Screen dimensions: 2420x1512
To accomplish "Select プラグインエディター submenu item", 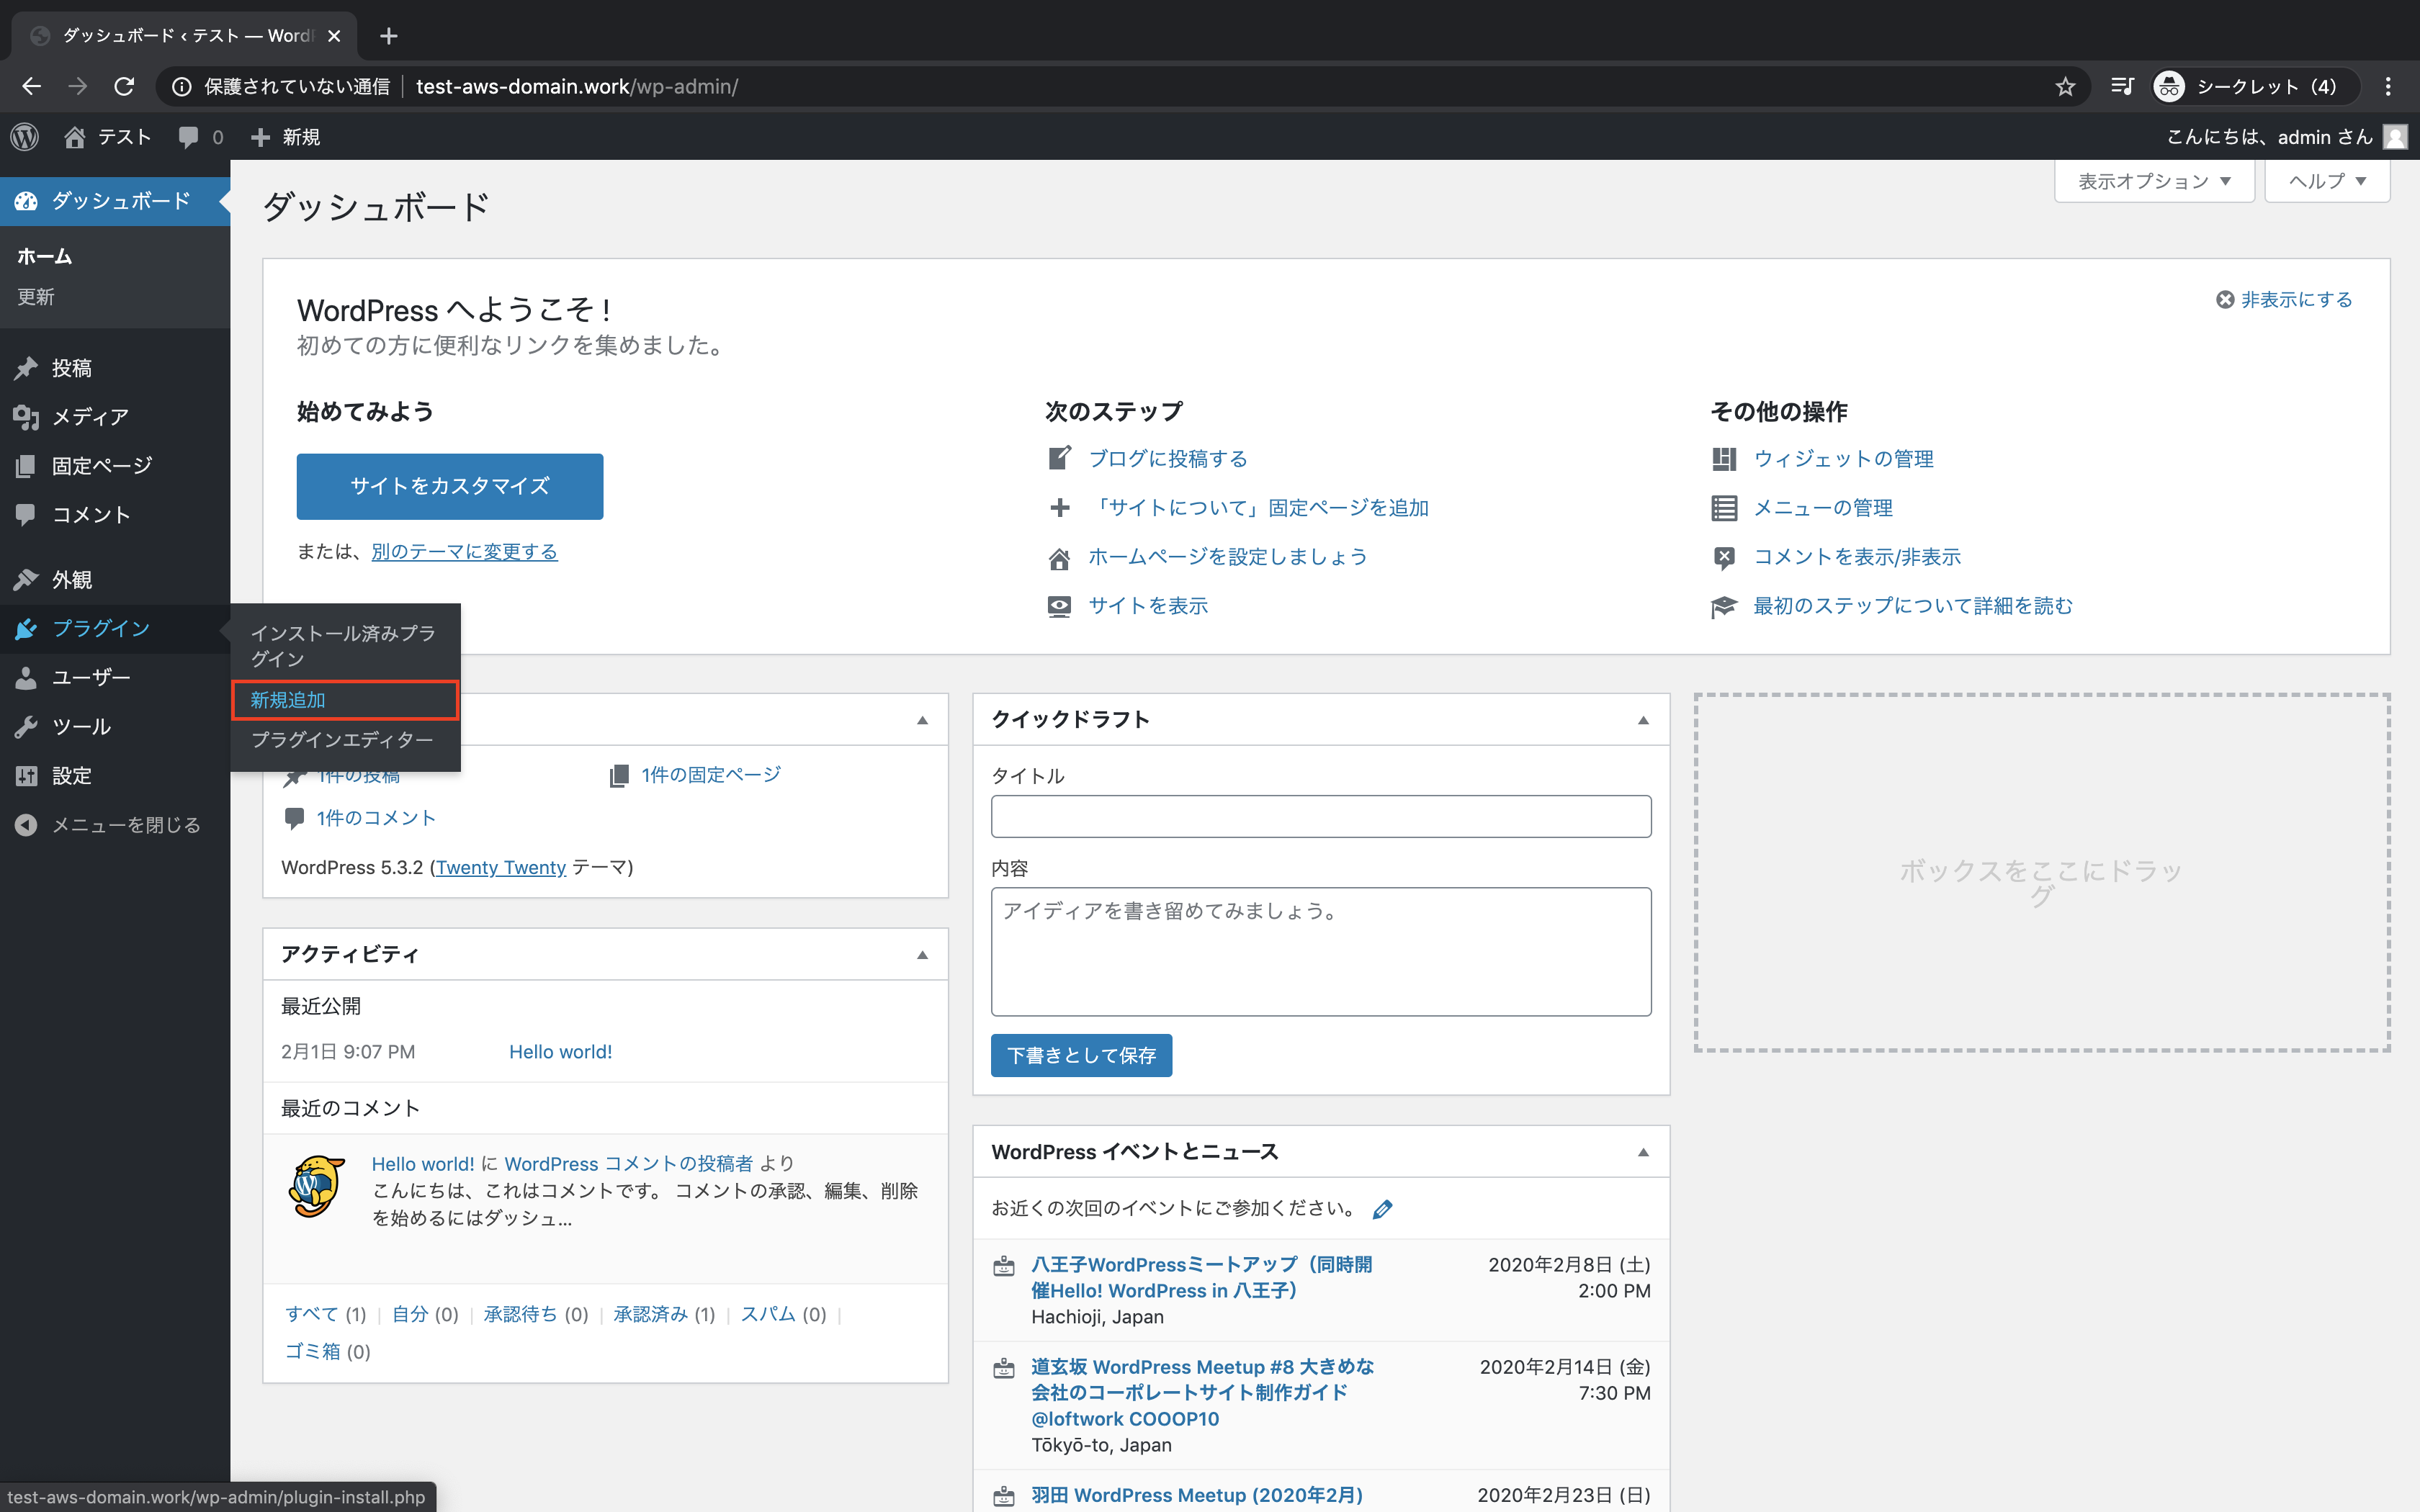I will (x=341, y=740).
